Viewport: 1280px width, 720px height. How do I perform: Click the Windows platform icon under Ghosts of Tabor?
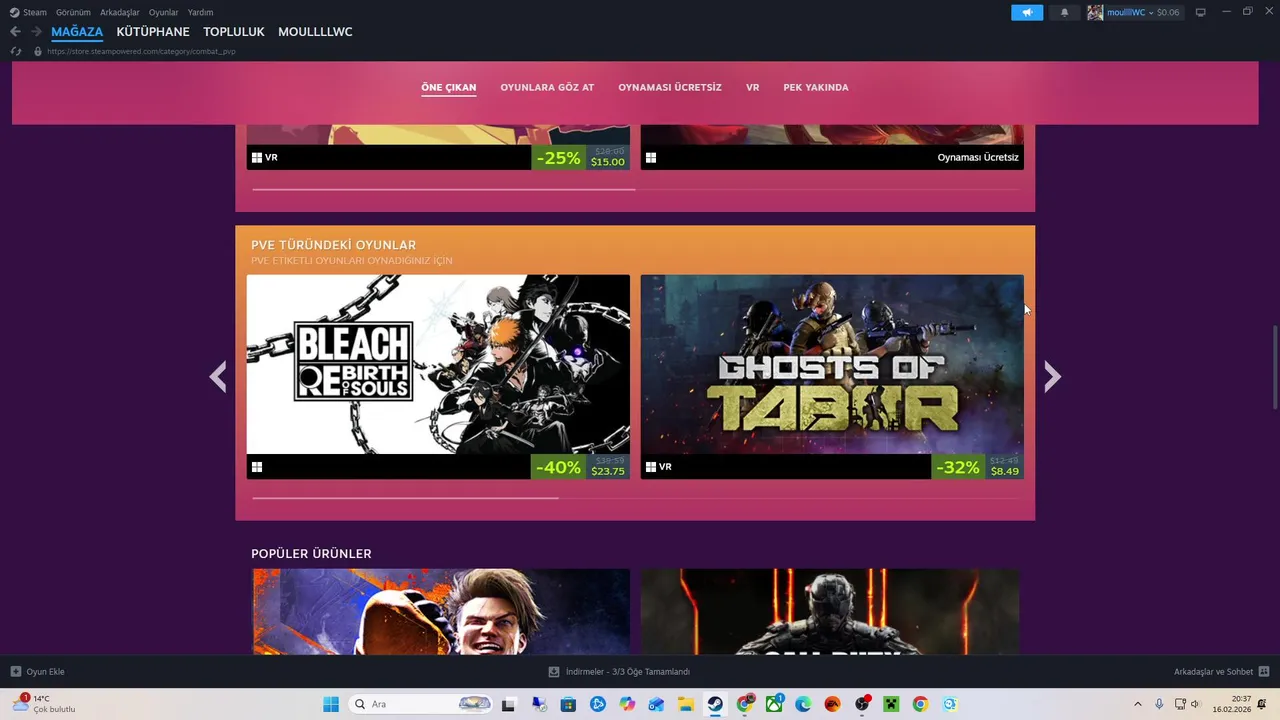651,467
